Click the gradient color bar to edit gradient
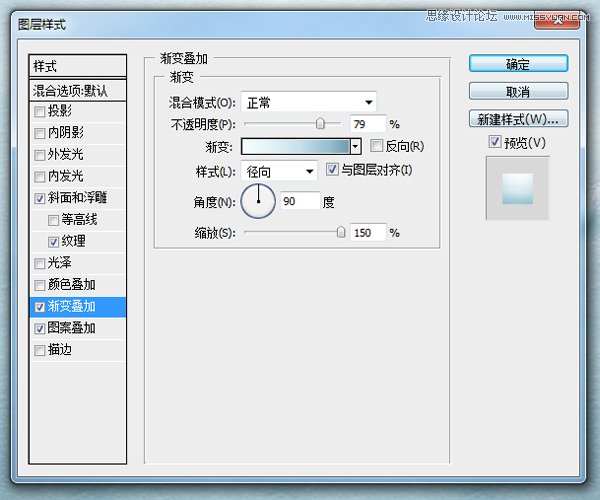Viewport: 600px width, 500px height. tap(295, 146)
